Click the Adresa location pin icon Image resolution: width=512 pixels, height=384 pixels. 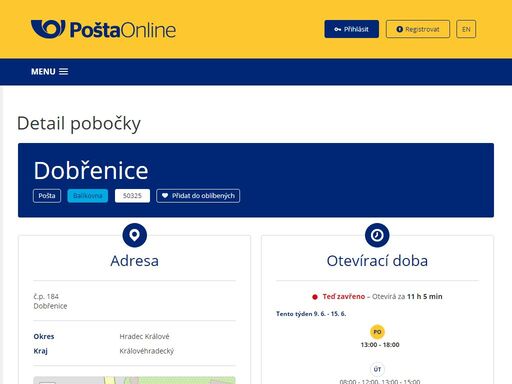[135, 235]
